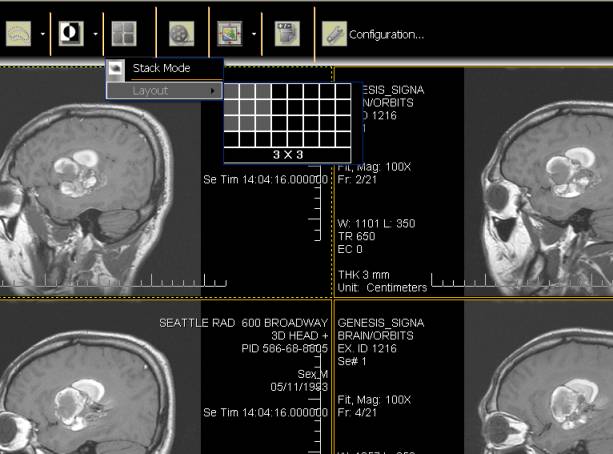Click Fit, Mag: 100X above Fr: 4/21
The image size is (613, 454).
pyautogui.click(x=374, y=400)
